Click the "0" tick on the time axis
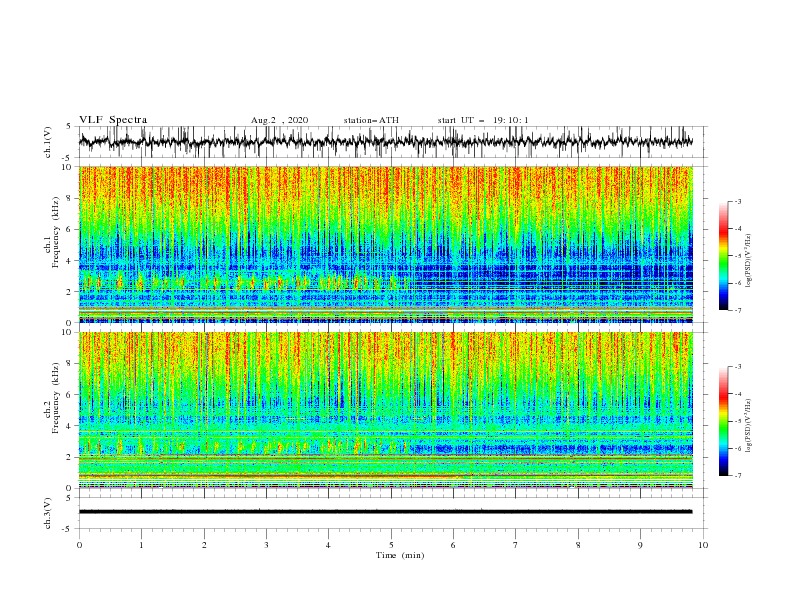792x612 pixels. click(79, 545)
